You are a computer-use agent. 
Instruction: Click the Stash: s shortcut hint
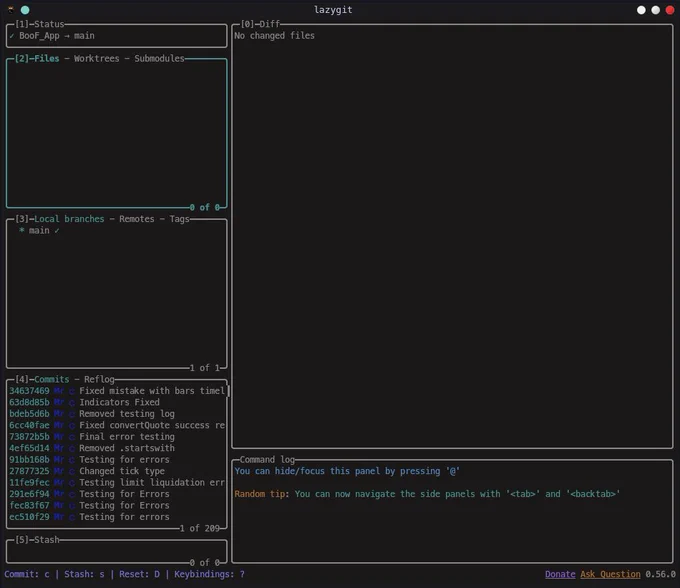tap(84, 575)
